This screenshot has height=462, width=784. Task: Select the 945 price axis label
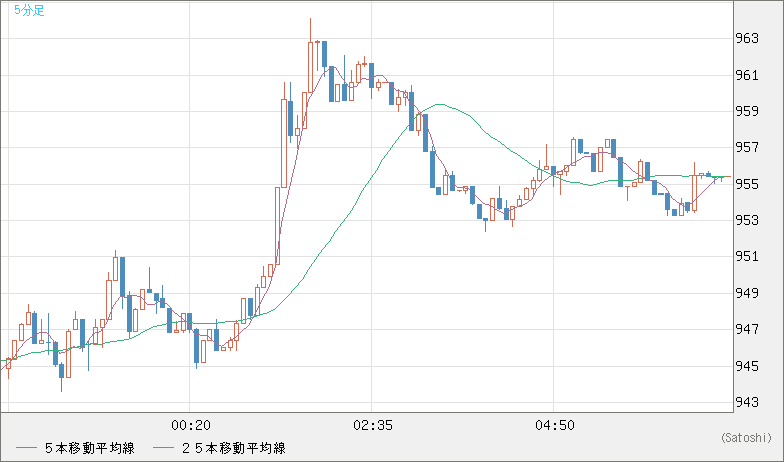pyautogui.click(x=747, y=366)
